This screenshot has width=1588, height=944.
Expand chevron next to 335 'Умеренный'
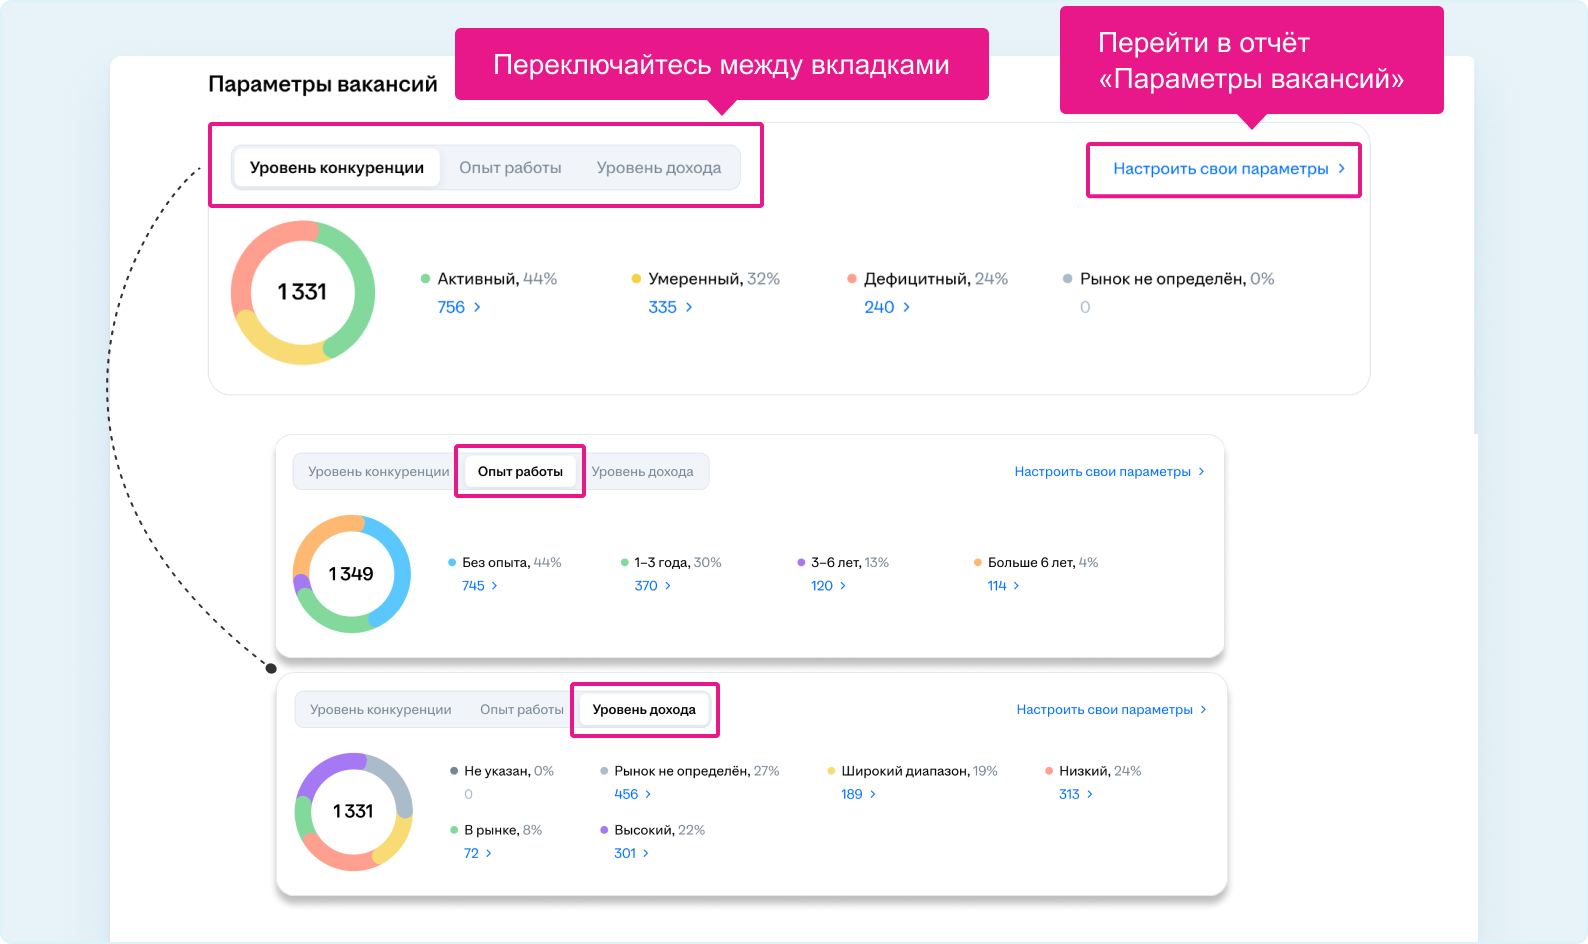coord(689,307)
